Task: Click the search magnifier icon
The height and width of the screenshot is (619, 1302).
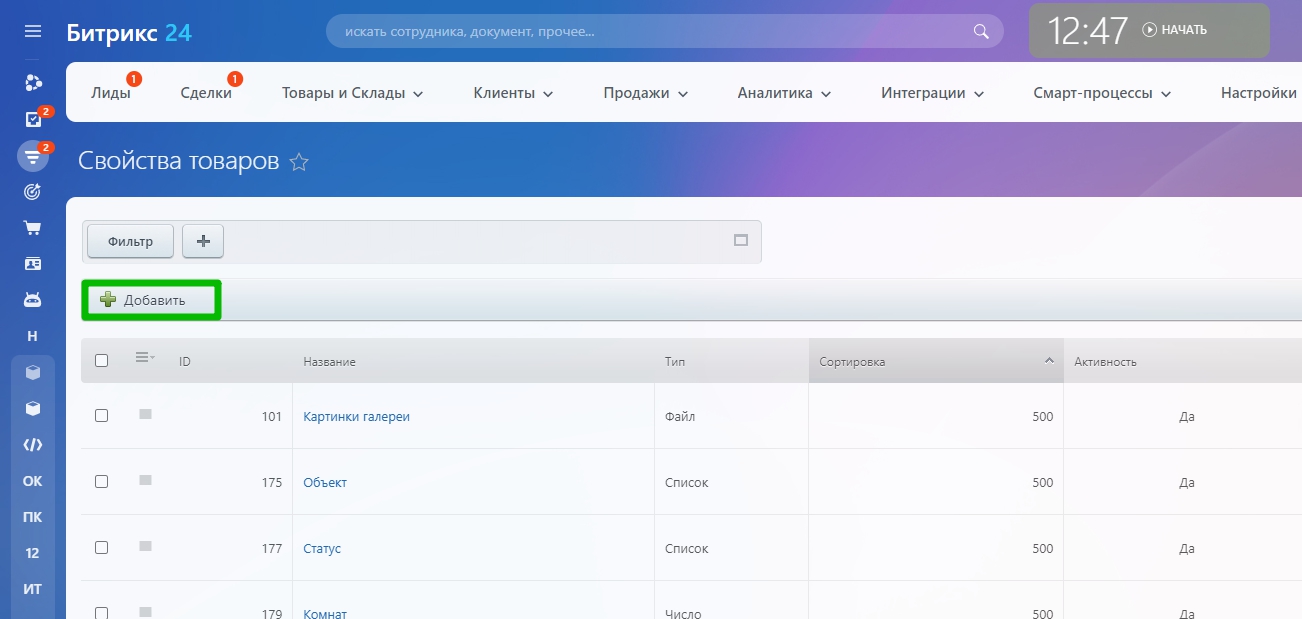Action: tap(981, 31)
